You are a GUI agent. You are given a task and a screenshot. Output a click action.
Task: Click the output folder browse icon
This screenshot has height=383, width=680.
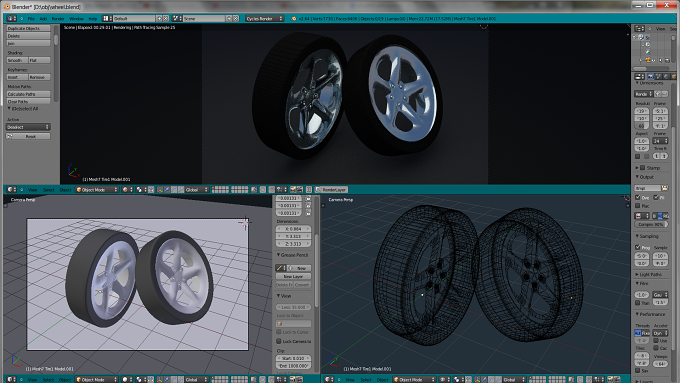[x=664, y=188]
